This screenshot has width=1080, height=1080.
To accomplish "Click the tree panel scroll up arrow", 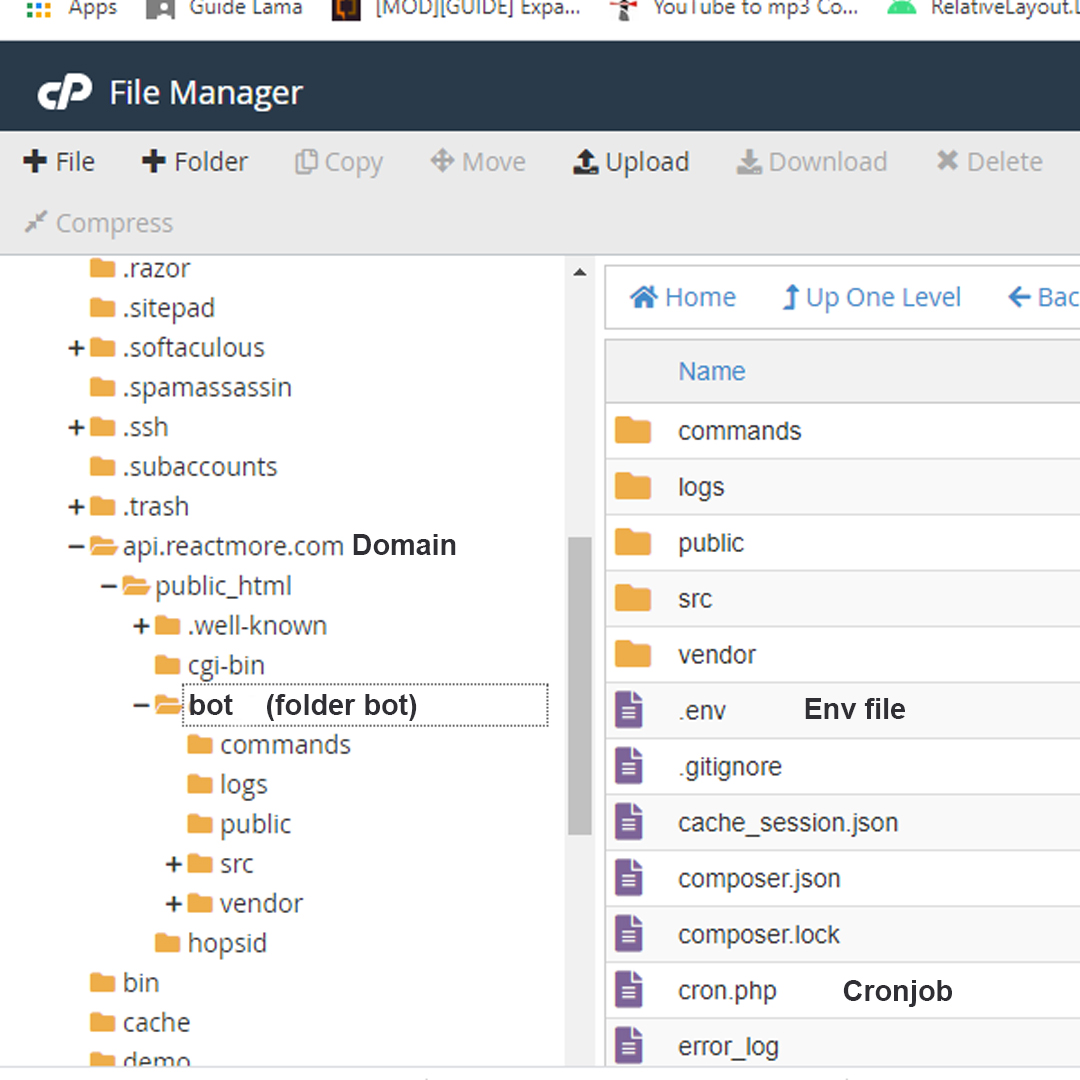I will [x=579, y=272].
